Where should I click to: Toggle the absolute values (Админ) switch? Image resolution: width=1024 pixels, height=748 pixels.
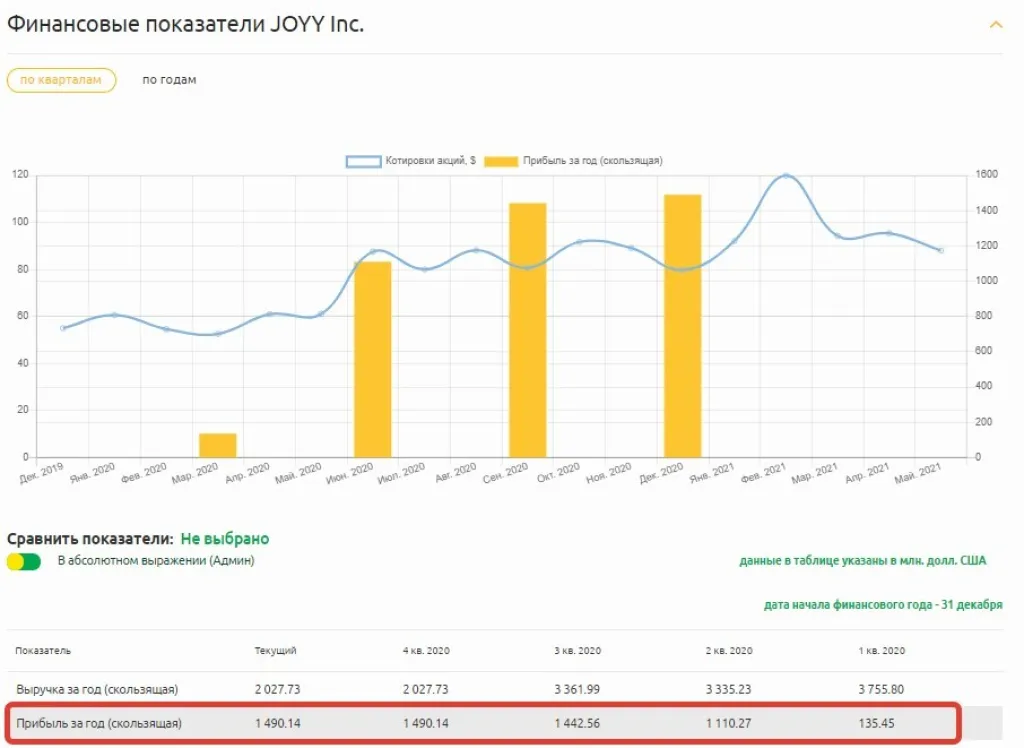(x=23, y=561)
